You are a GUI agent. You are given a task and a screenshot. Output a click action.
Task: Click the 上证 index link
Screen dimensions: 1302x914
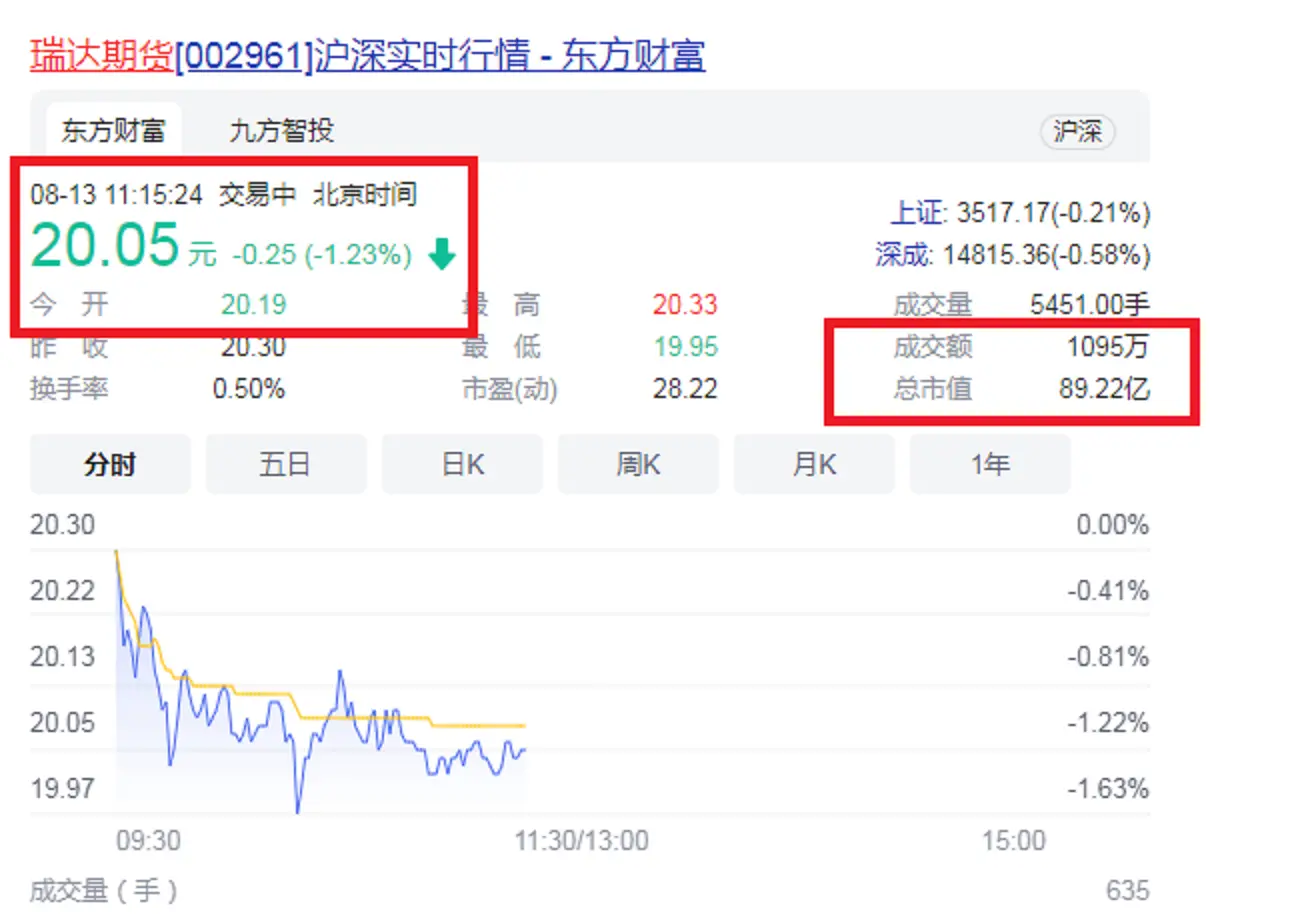pos(917,212)
